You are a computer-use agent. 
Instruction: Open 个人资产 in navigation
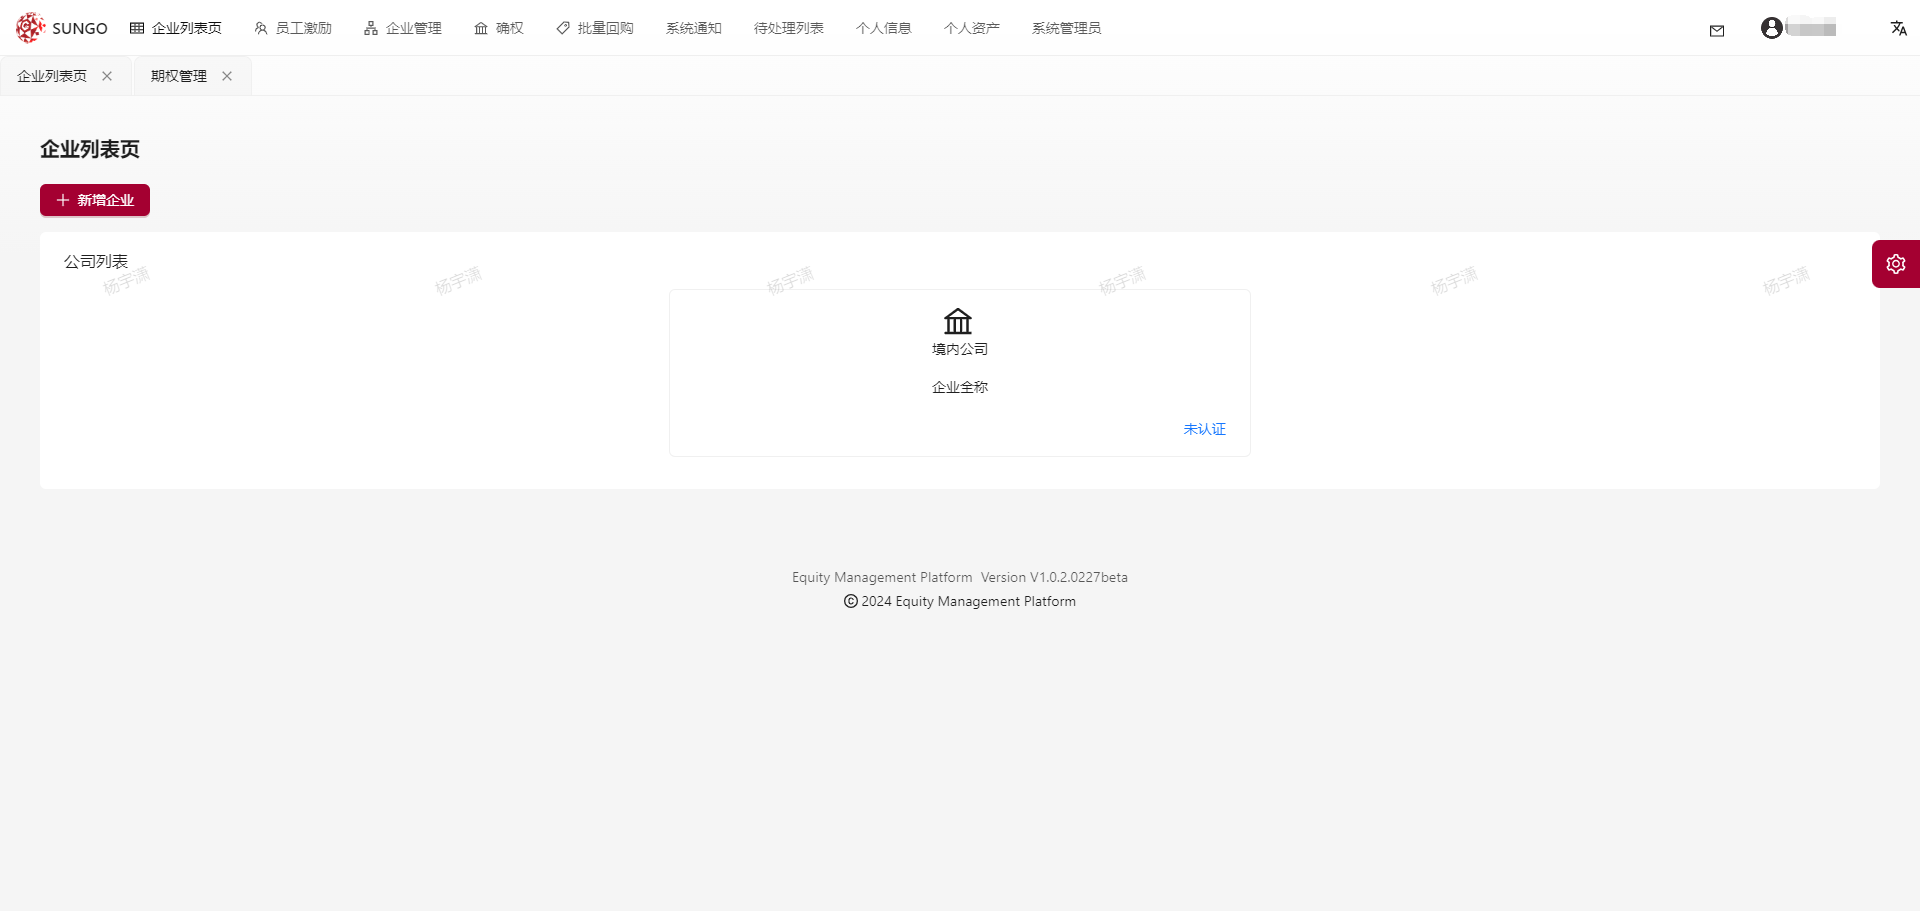tap(972, 28)
